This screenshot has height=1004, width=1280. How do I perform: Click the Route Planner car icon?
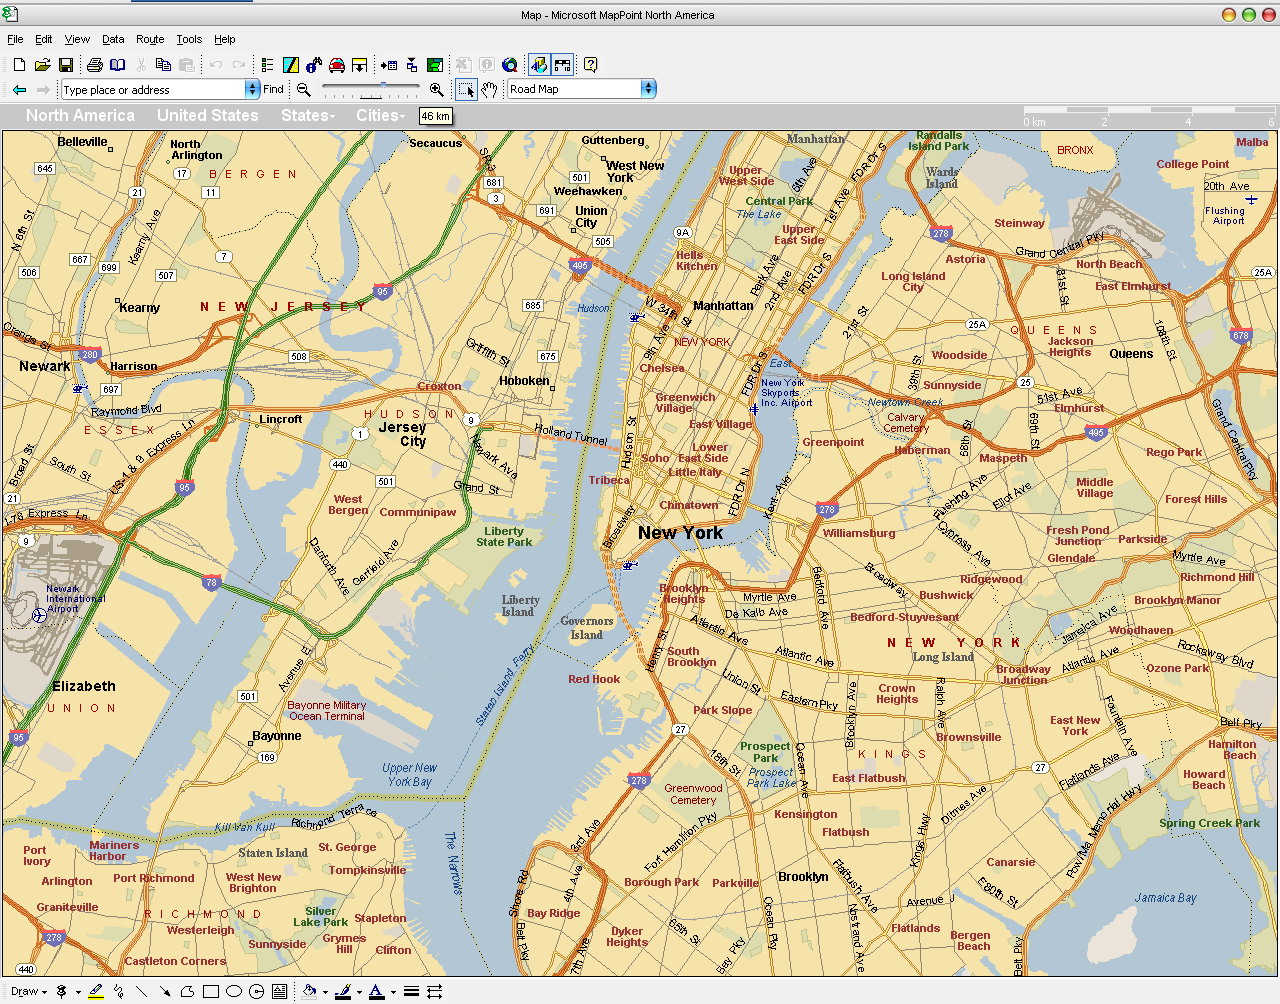tap(337, 65)
